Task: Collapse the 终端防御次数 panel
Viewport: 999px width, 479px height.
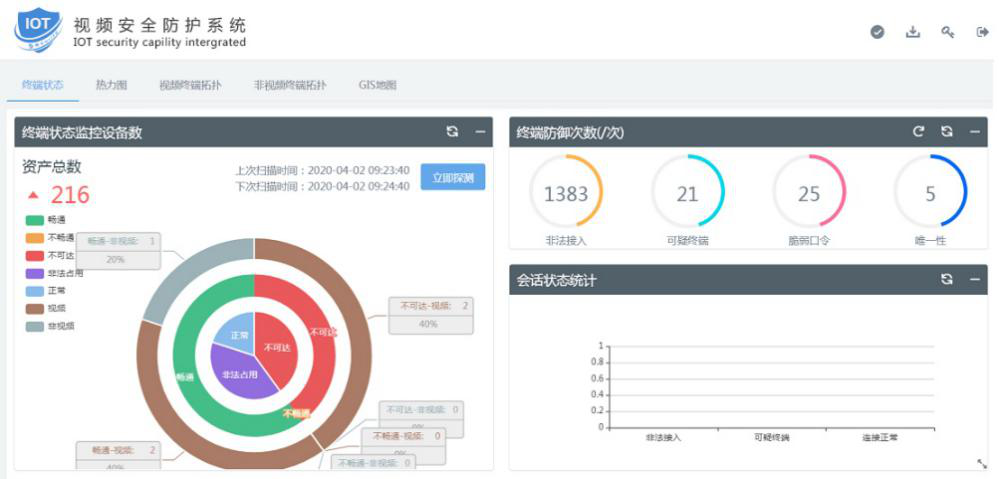Action: click(x=974, y=132)
